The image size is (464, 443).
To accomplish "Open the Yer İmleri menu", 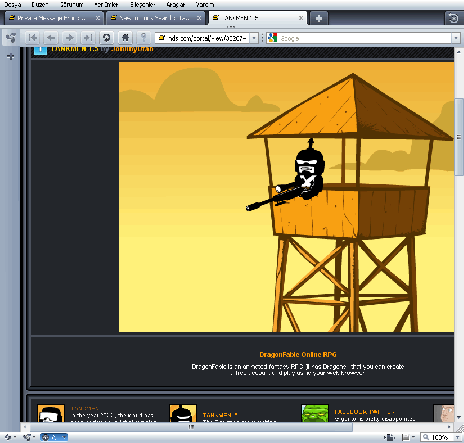I will click(x=106, y=4).
